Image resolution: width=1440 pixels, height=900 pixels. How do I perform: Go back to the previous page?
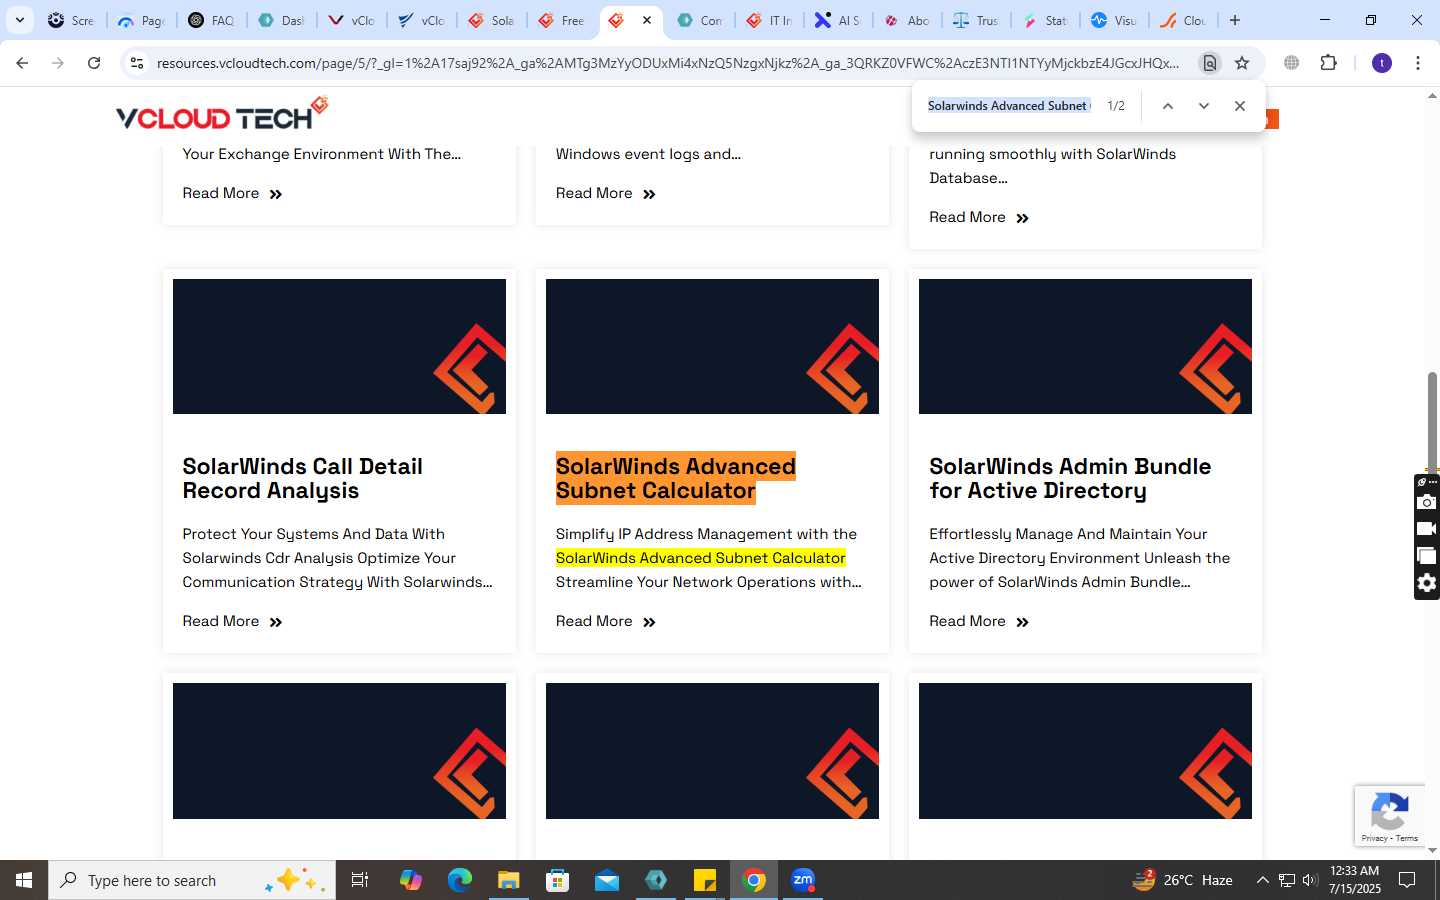pyautogui.click(x=22, y=63)
